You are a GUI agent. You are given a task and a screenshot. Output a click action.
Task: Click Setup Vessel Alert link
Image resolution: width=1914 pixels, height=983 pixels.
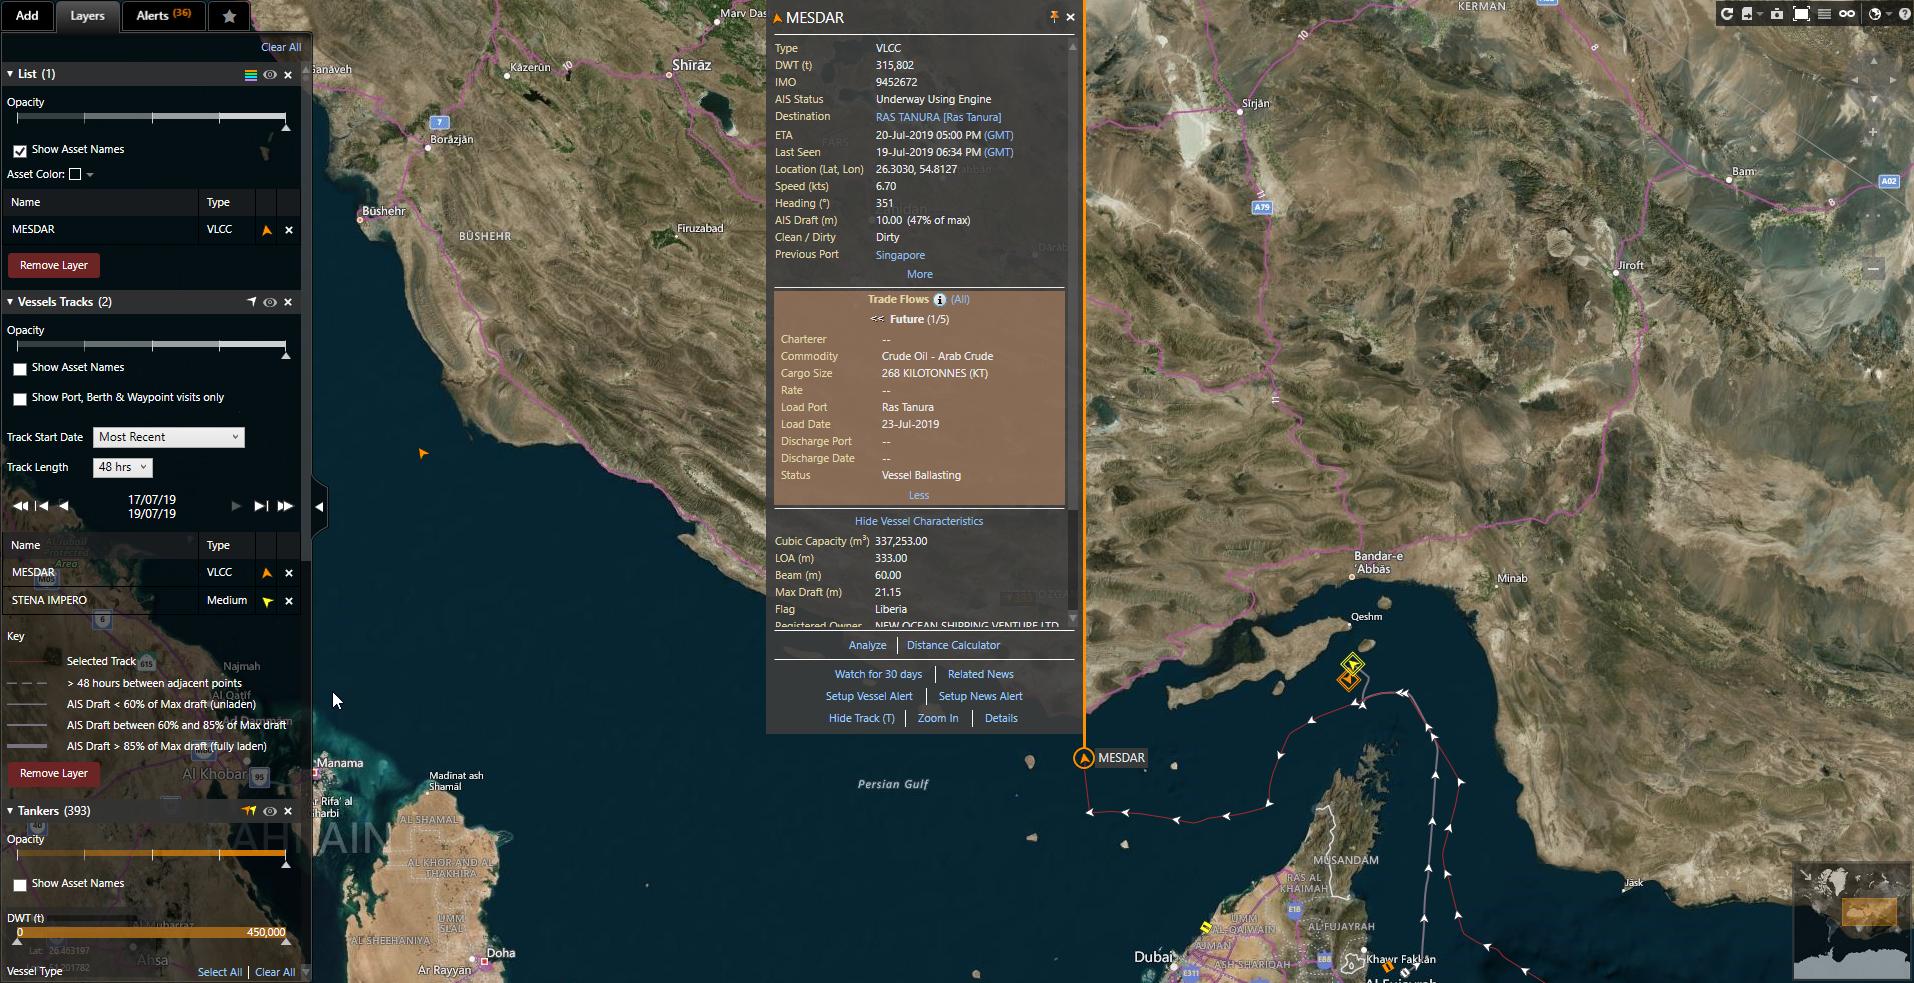pos(869,696)
